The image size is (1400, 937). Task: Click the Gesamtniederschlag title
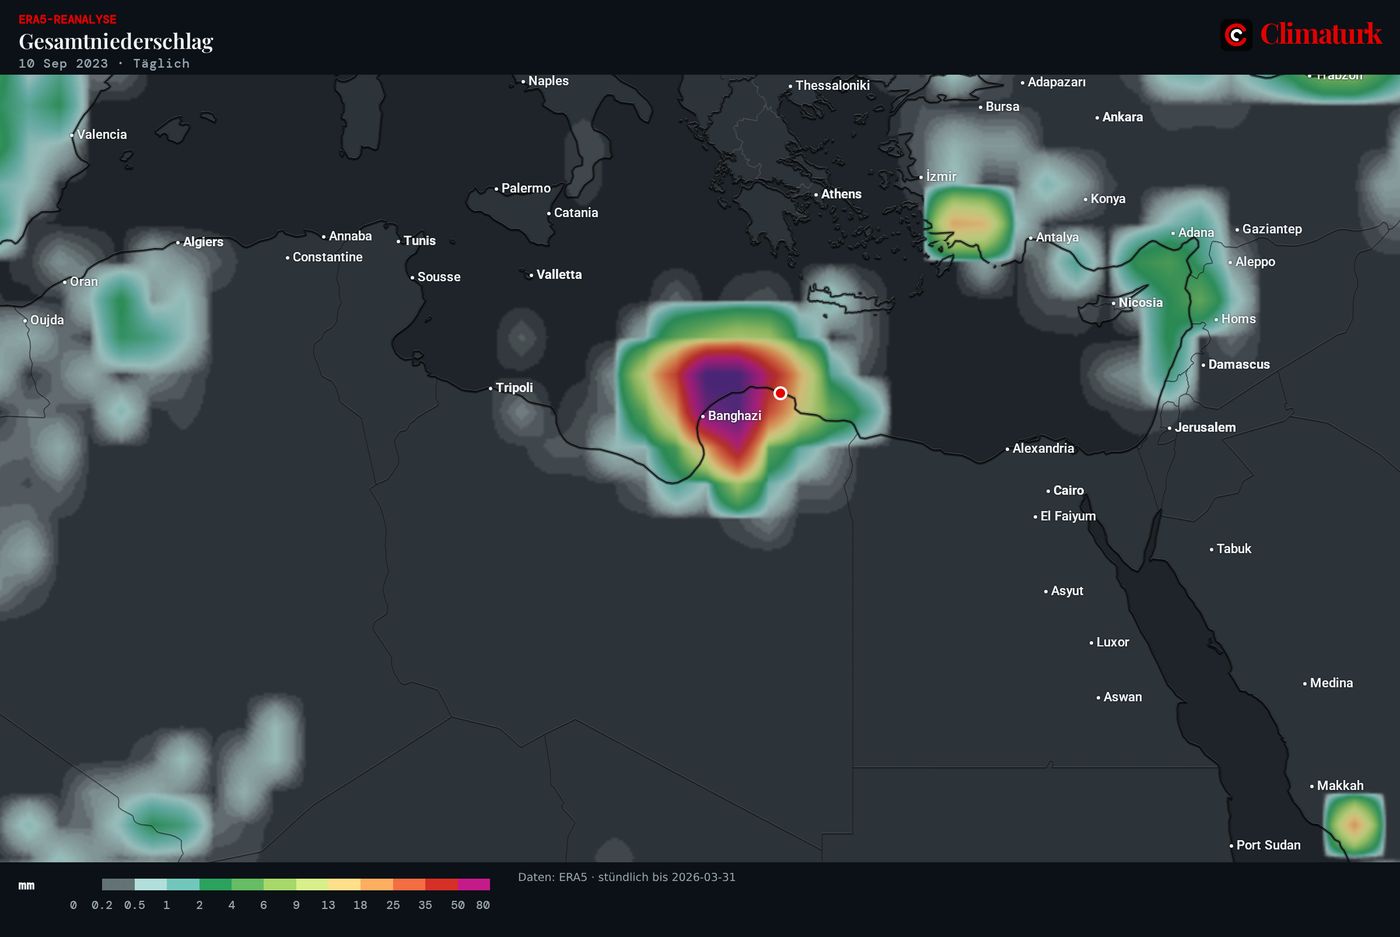[x=116, y=42]
